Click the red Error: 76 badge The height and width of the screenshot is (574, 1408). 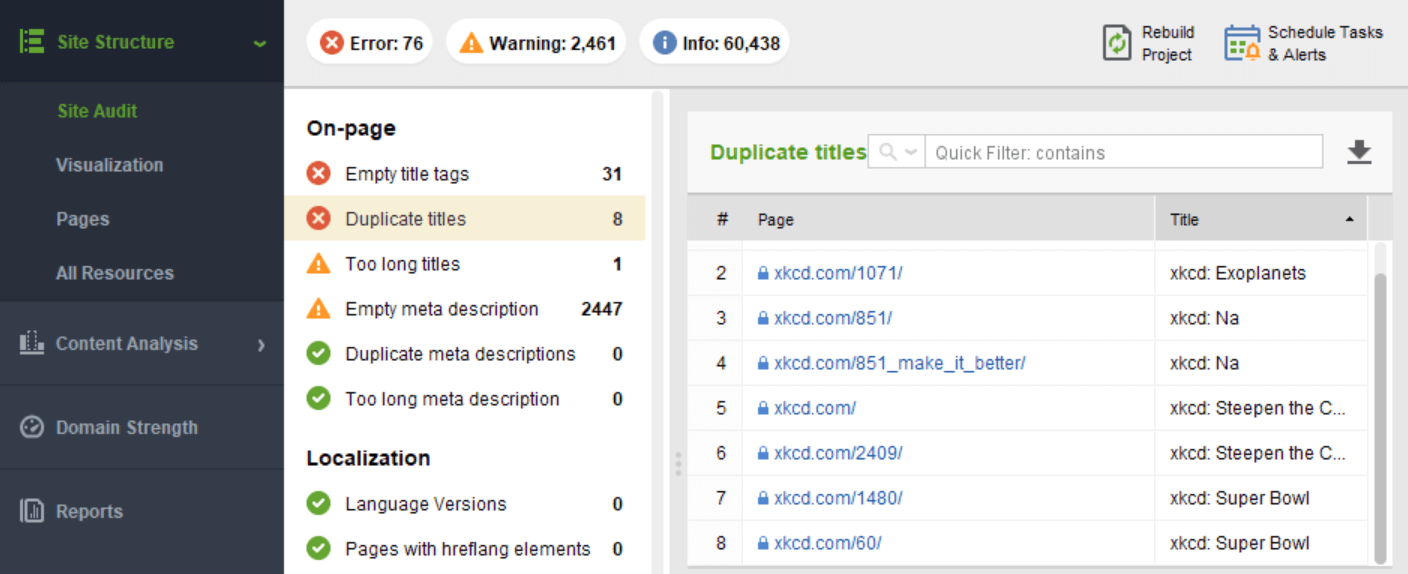point(370,43)
